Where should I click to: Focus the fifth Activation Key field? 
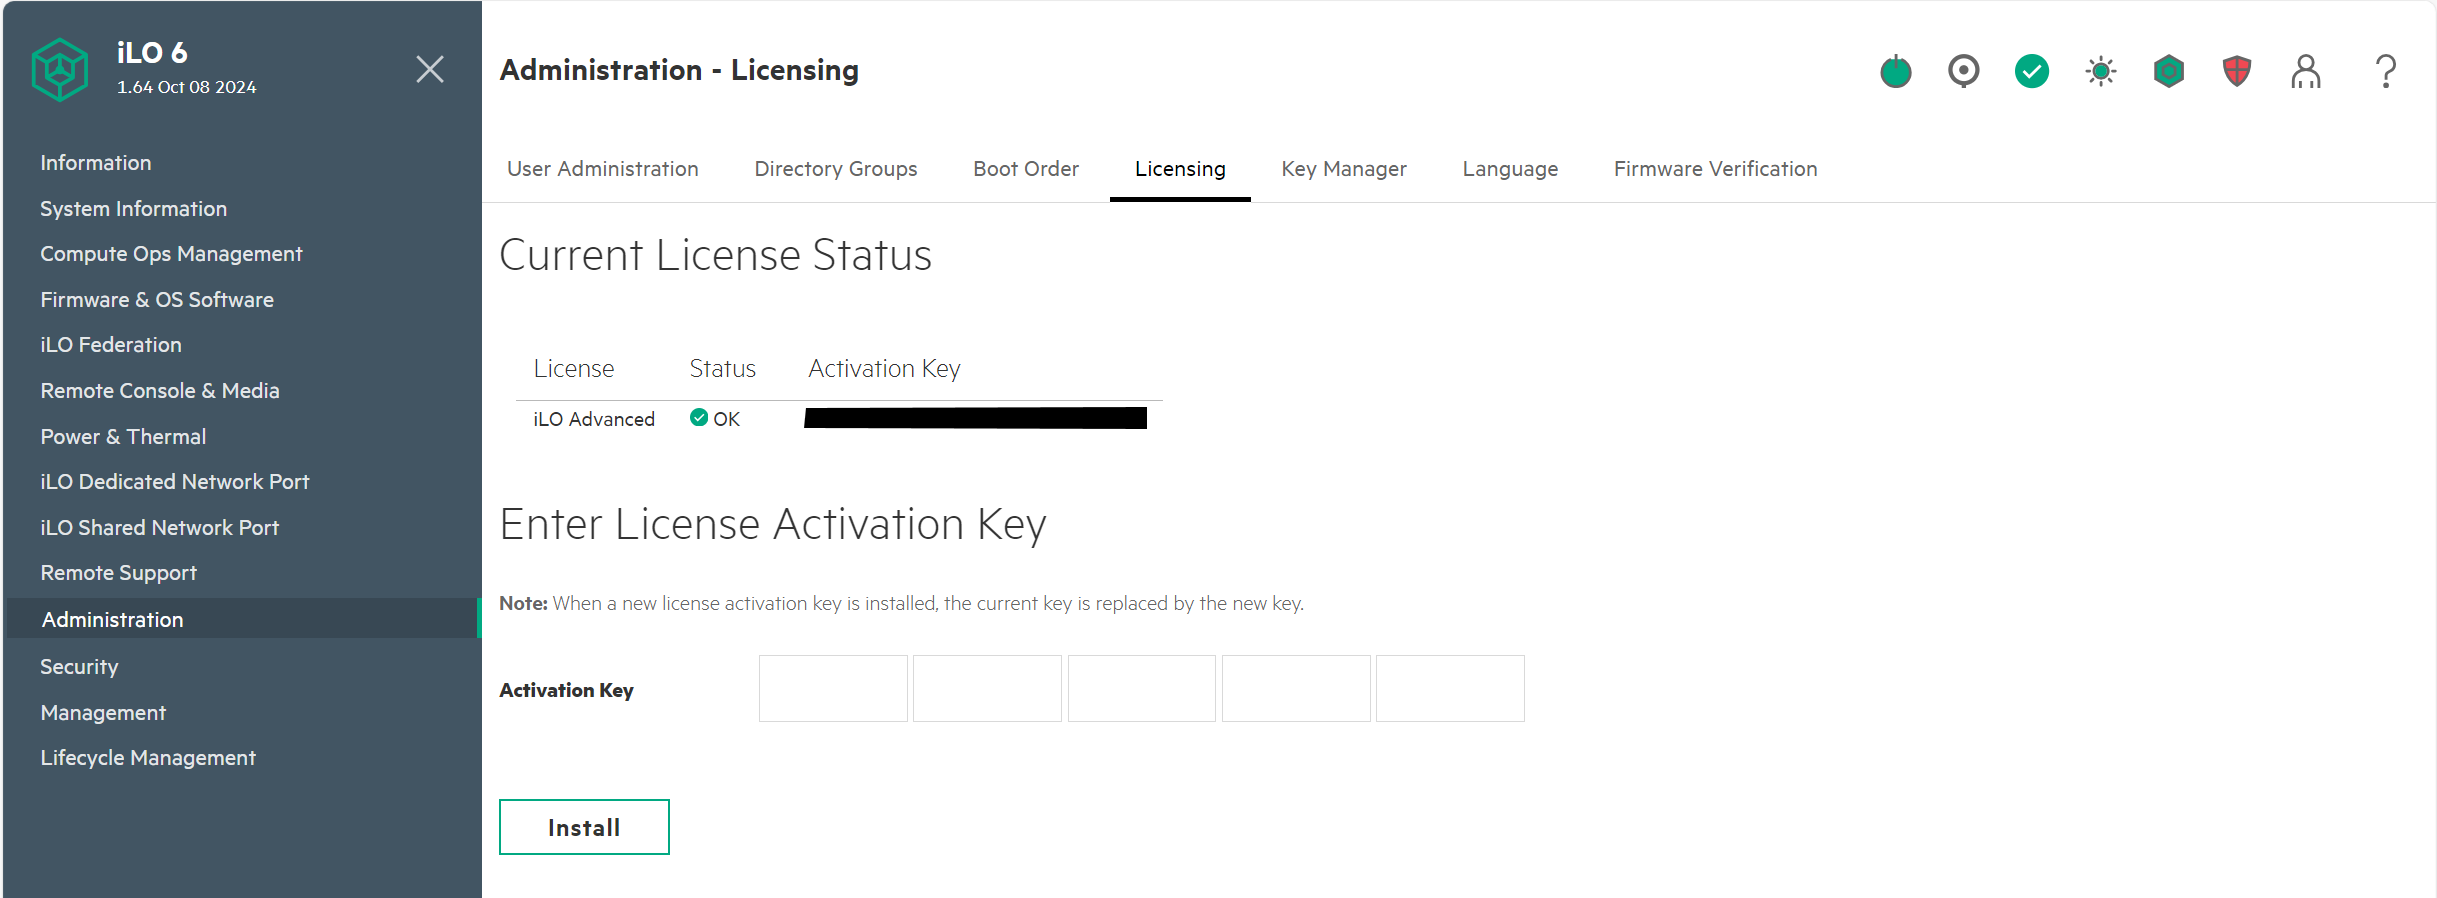1450,688
